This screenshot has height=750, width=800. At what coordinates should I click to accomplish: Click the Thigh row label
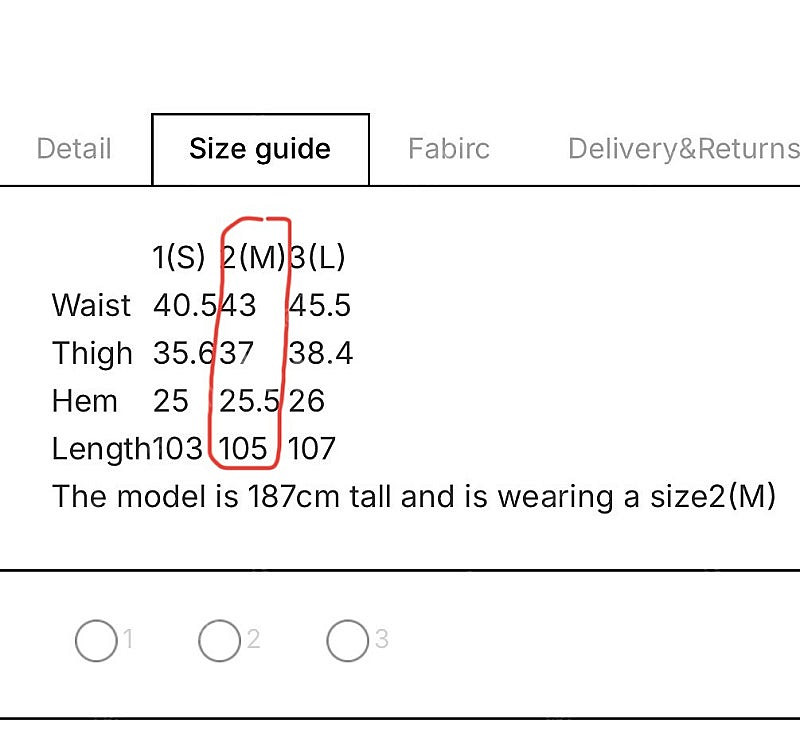[92, 353]
